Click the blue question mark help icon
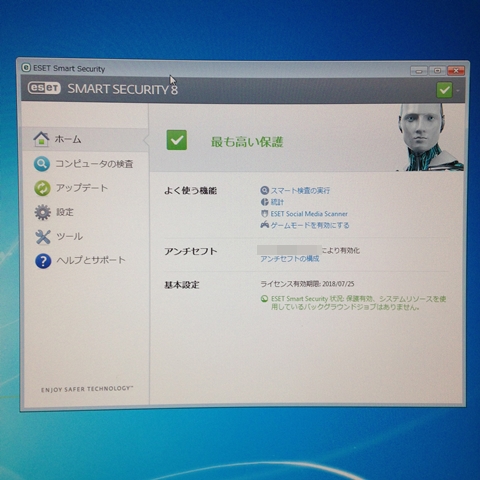The height and width of the screenshot is (480, 480). tap(43, 261)
